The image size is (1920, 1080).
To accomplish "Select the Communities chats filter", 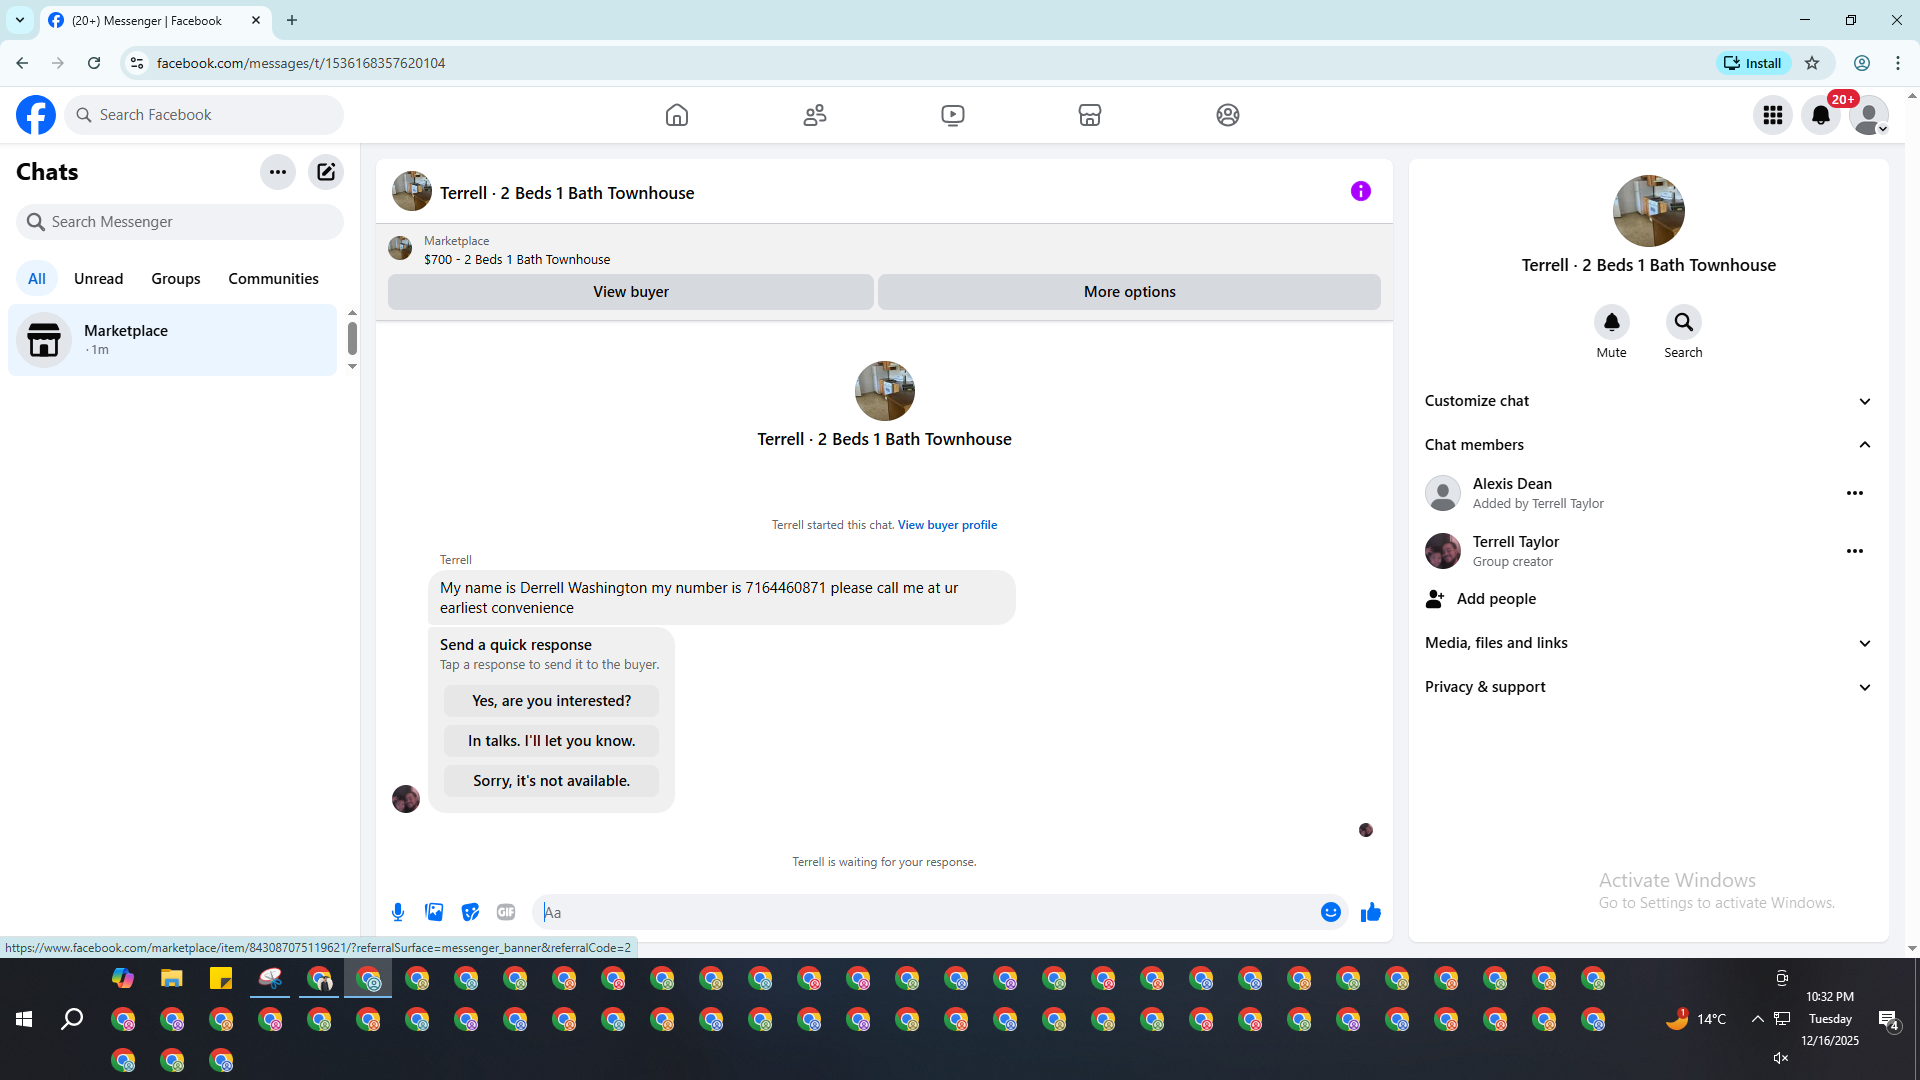I will pyautogui.click(x=274, y=279).
